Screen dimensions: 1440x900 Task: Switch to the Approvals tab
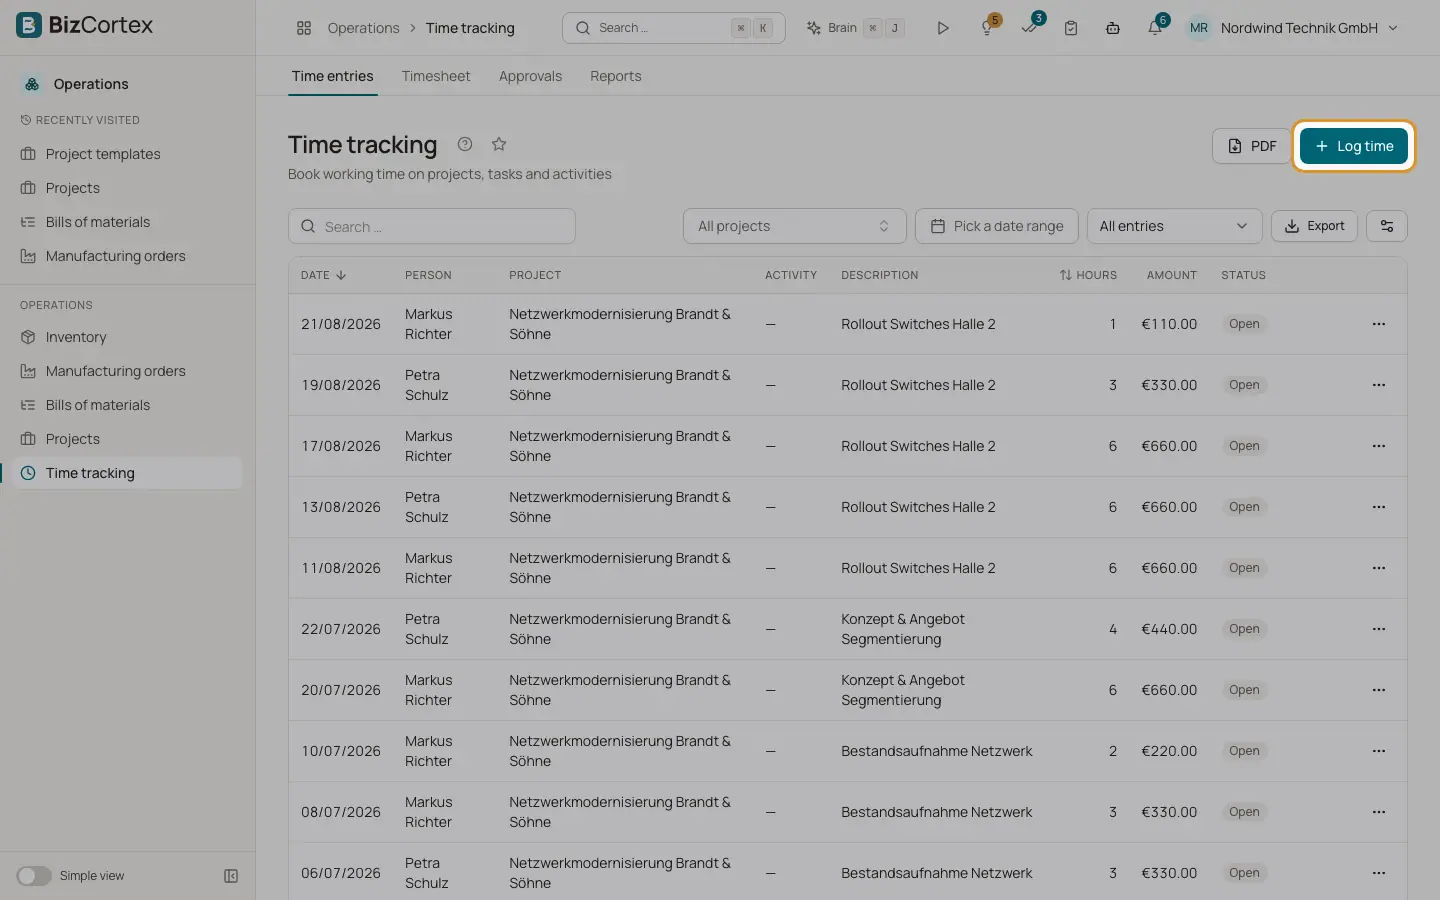[x=530, y=76]
